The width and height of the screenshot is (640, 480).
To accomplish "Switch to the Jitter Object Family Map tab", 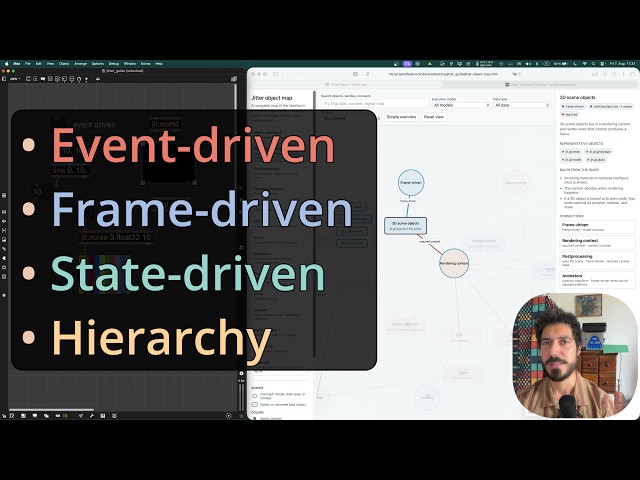I will (346, 84).
